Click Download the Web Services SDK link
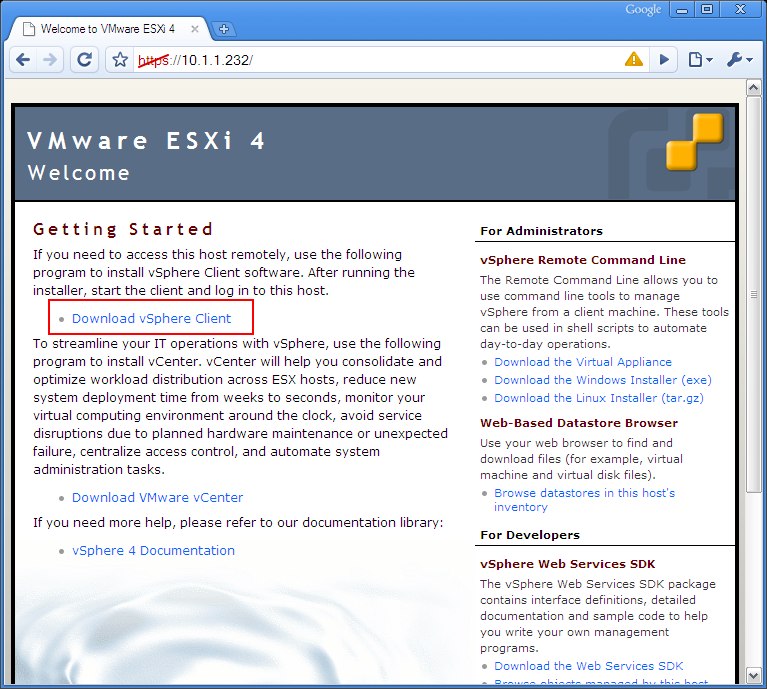 (x=588, y=667)
